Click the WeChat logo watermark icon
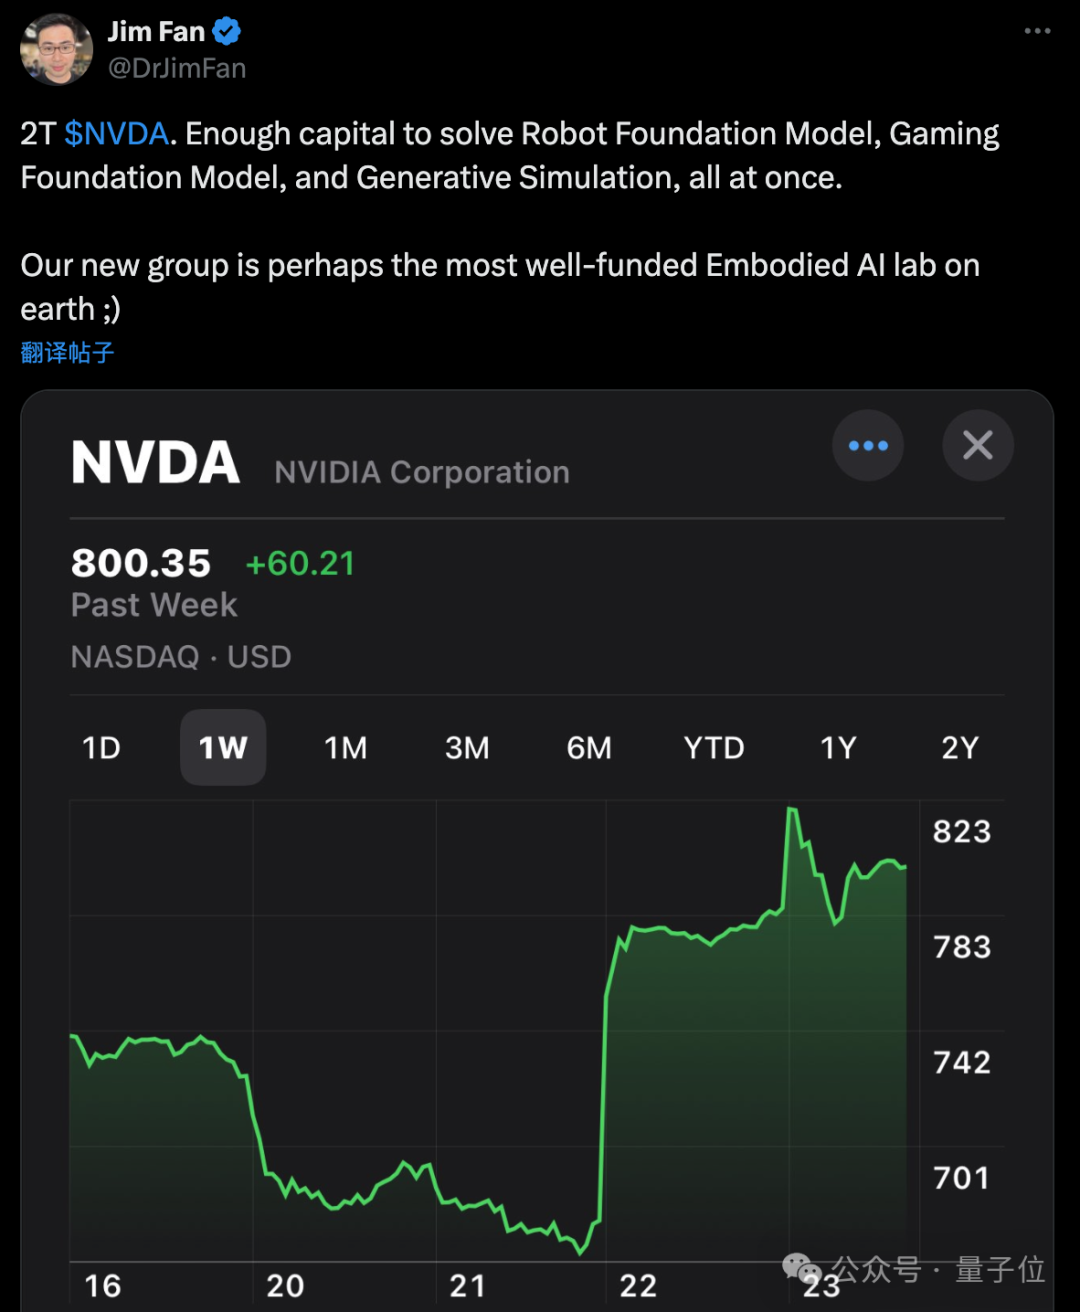Screen dimensions: 1080x1312 (802, 1268)
